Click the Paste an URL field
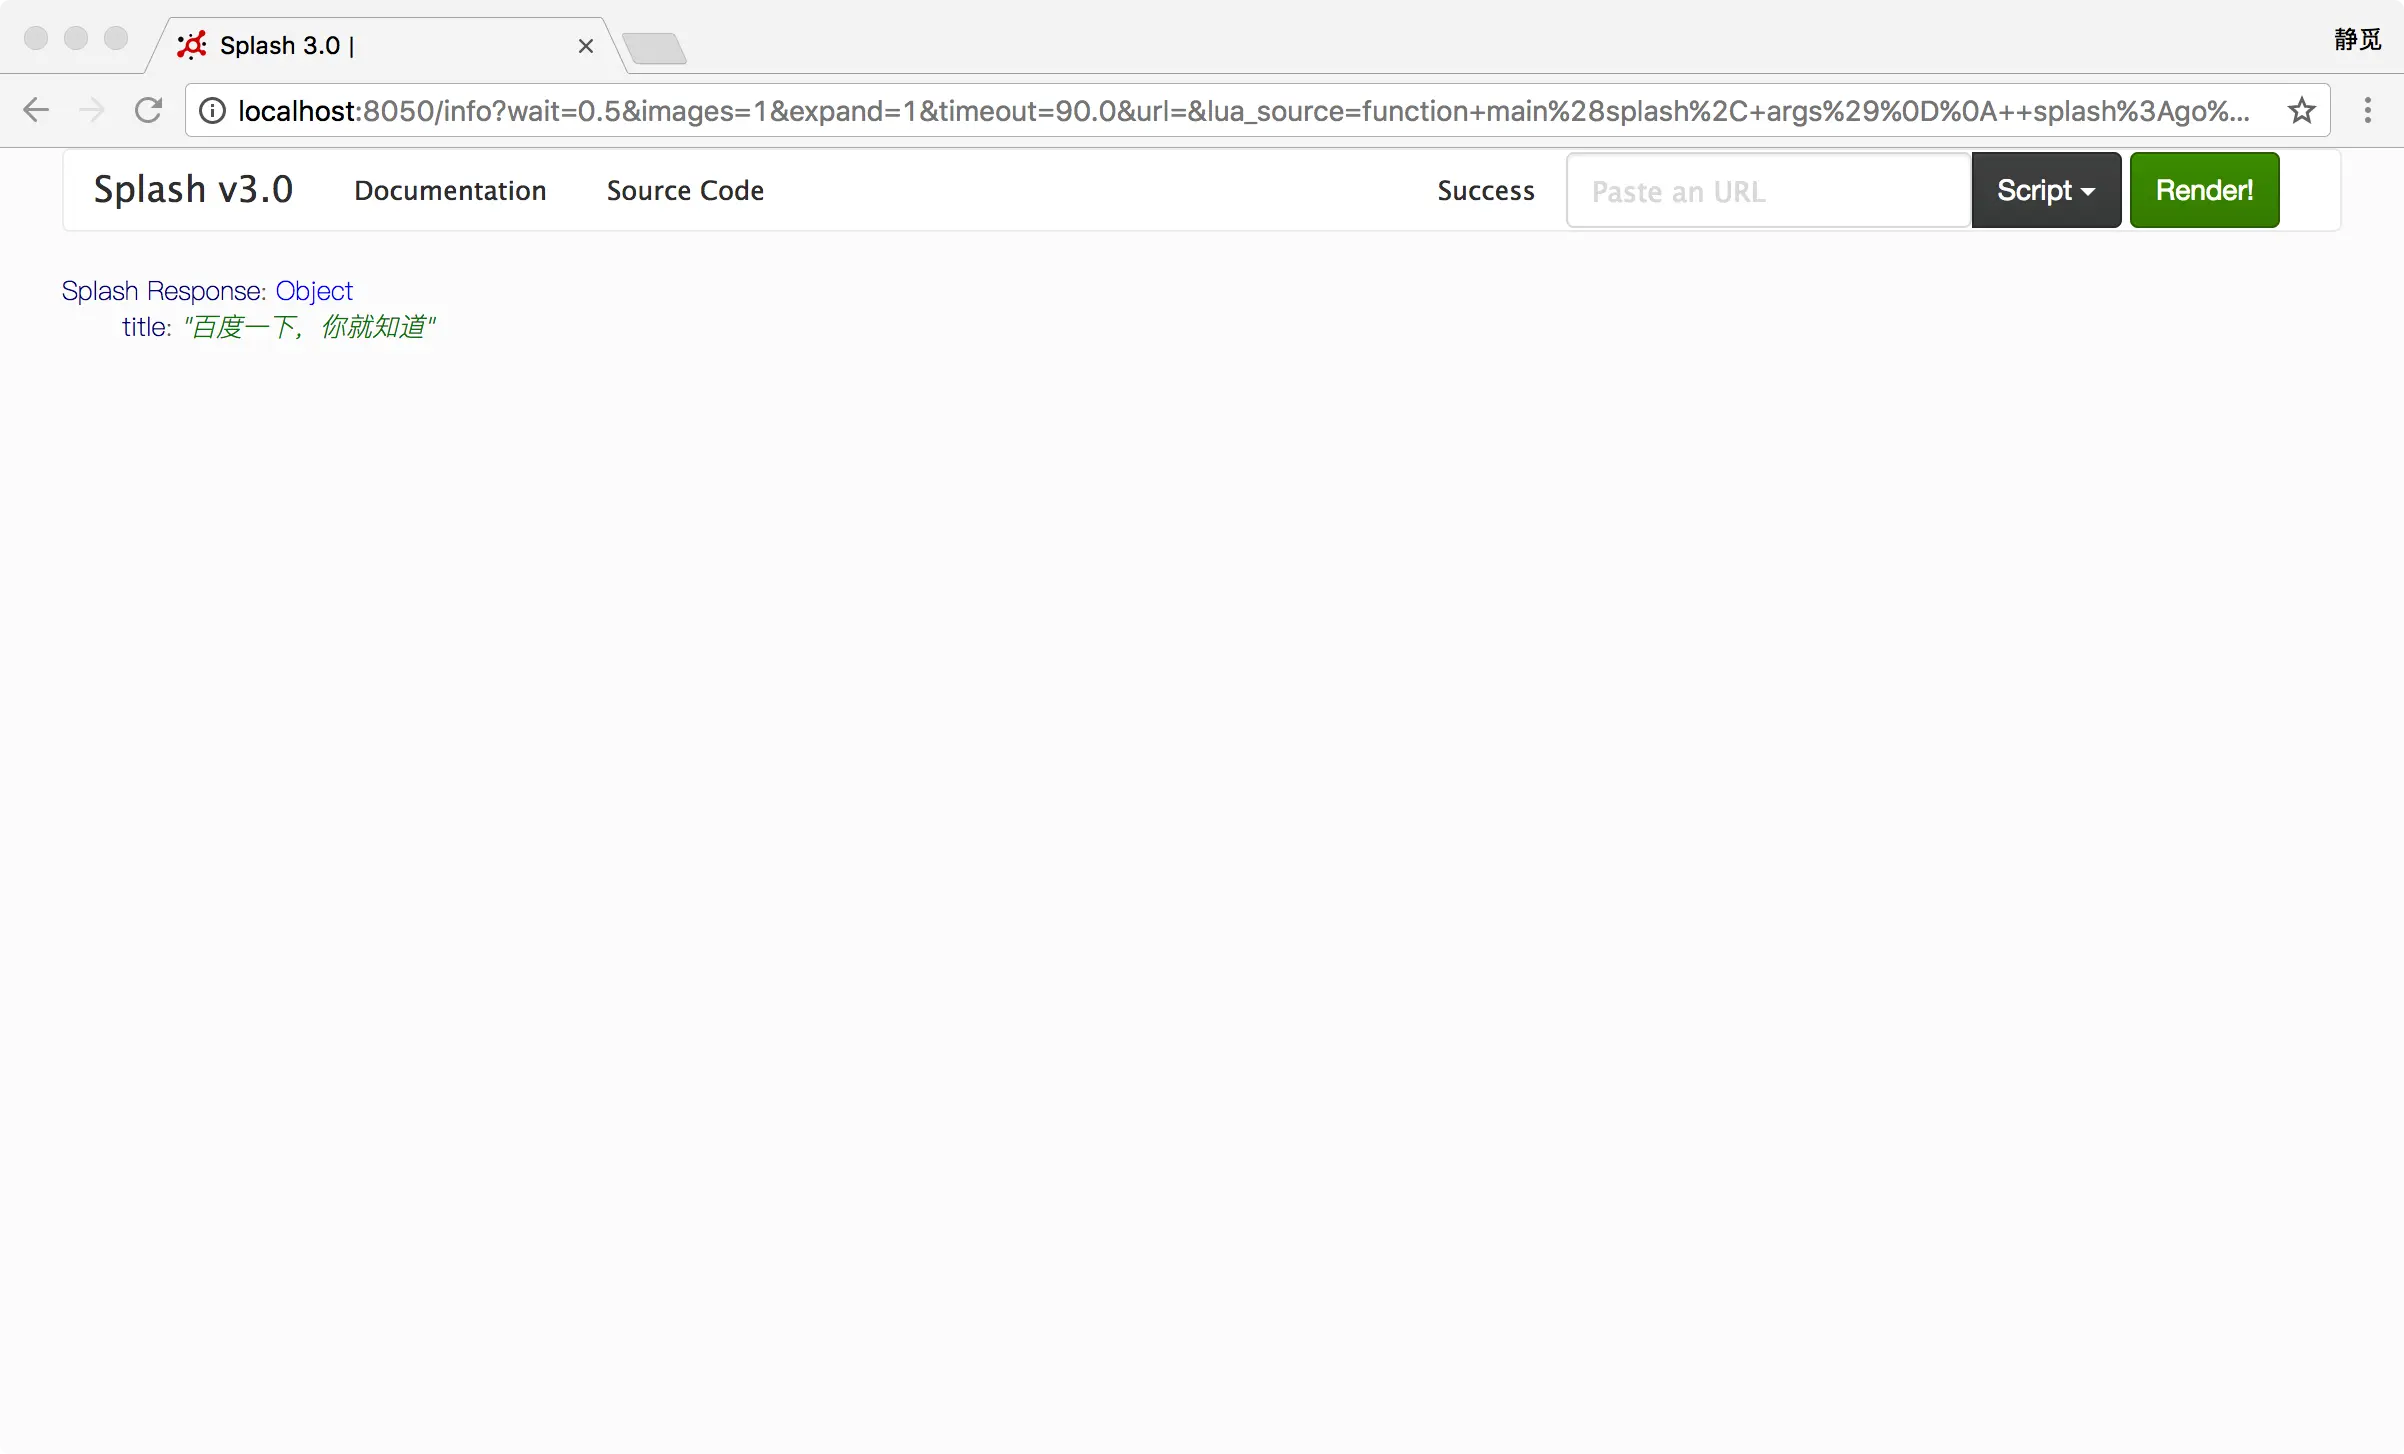 [1768, 191]
